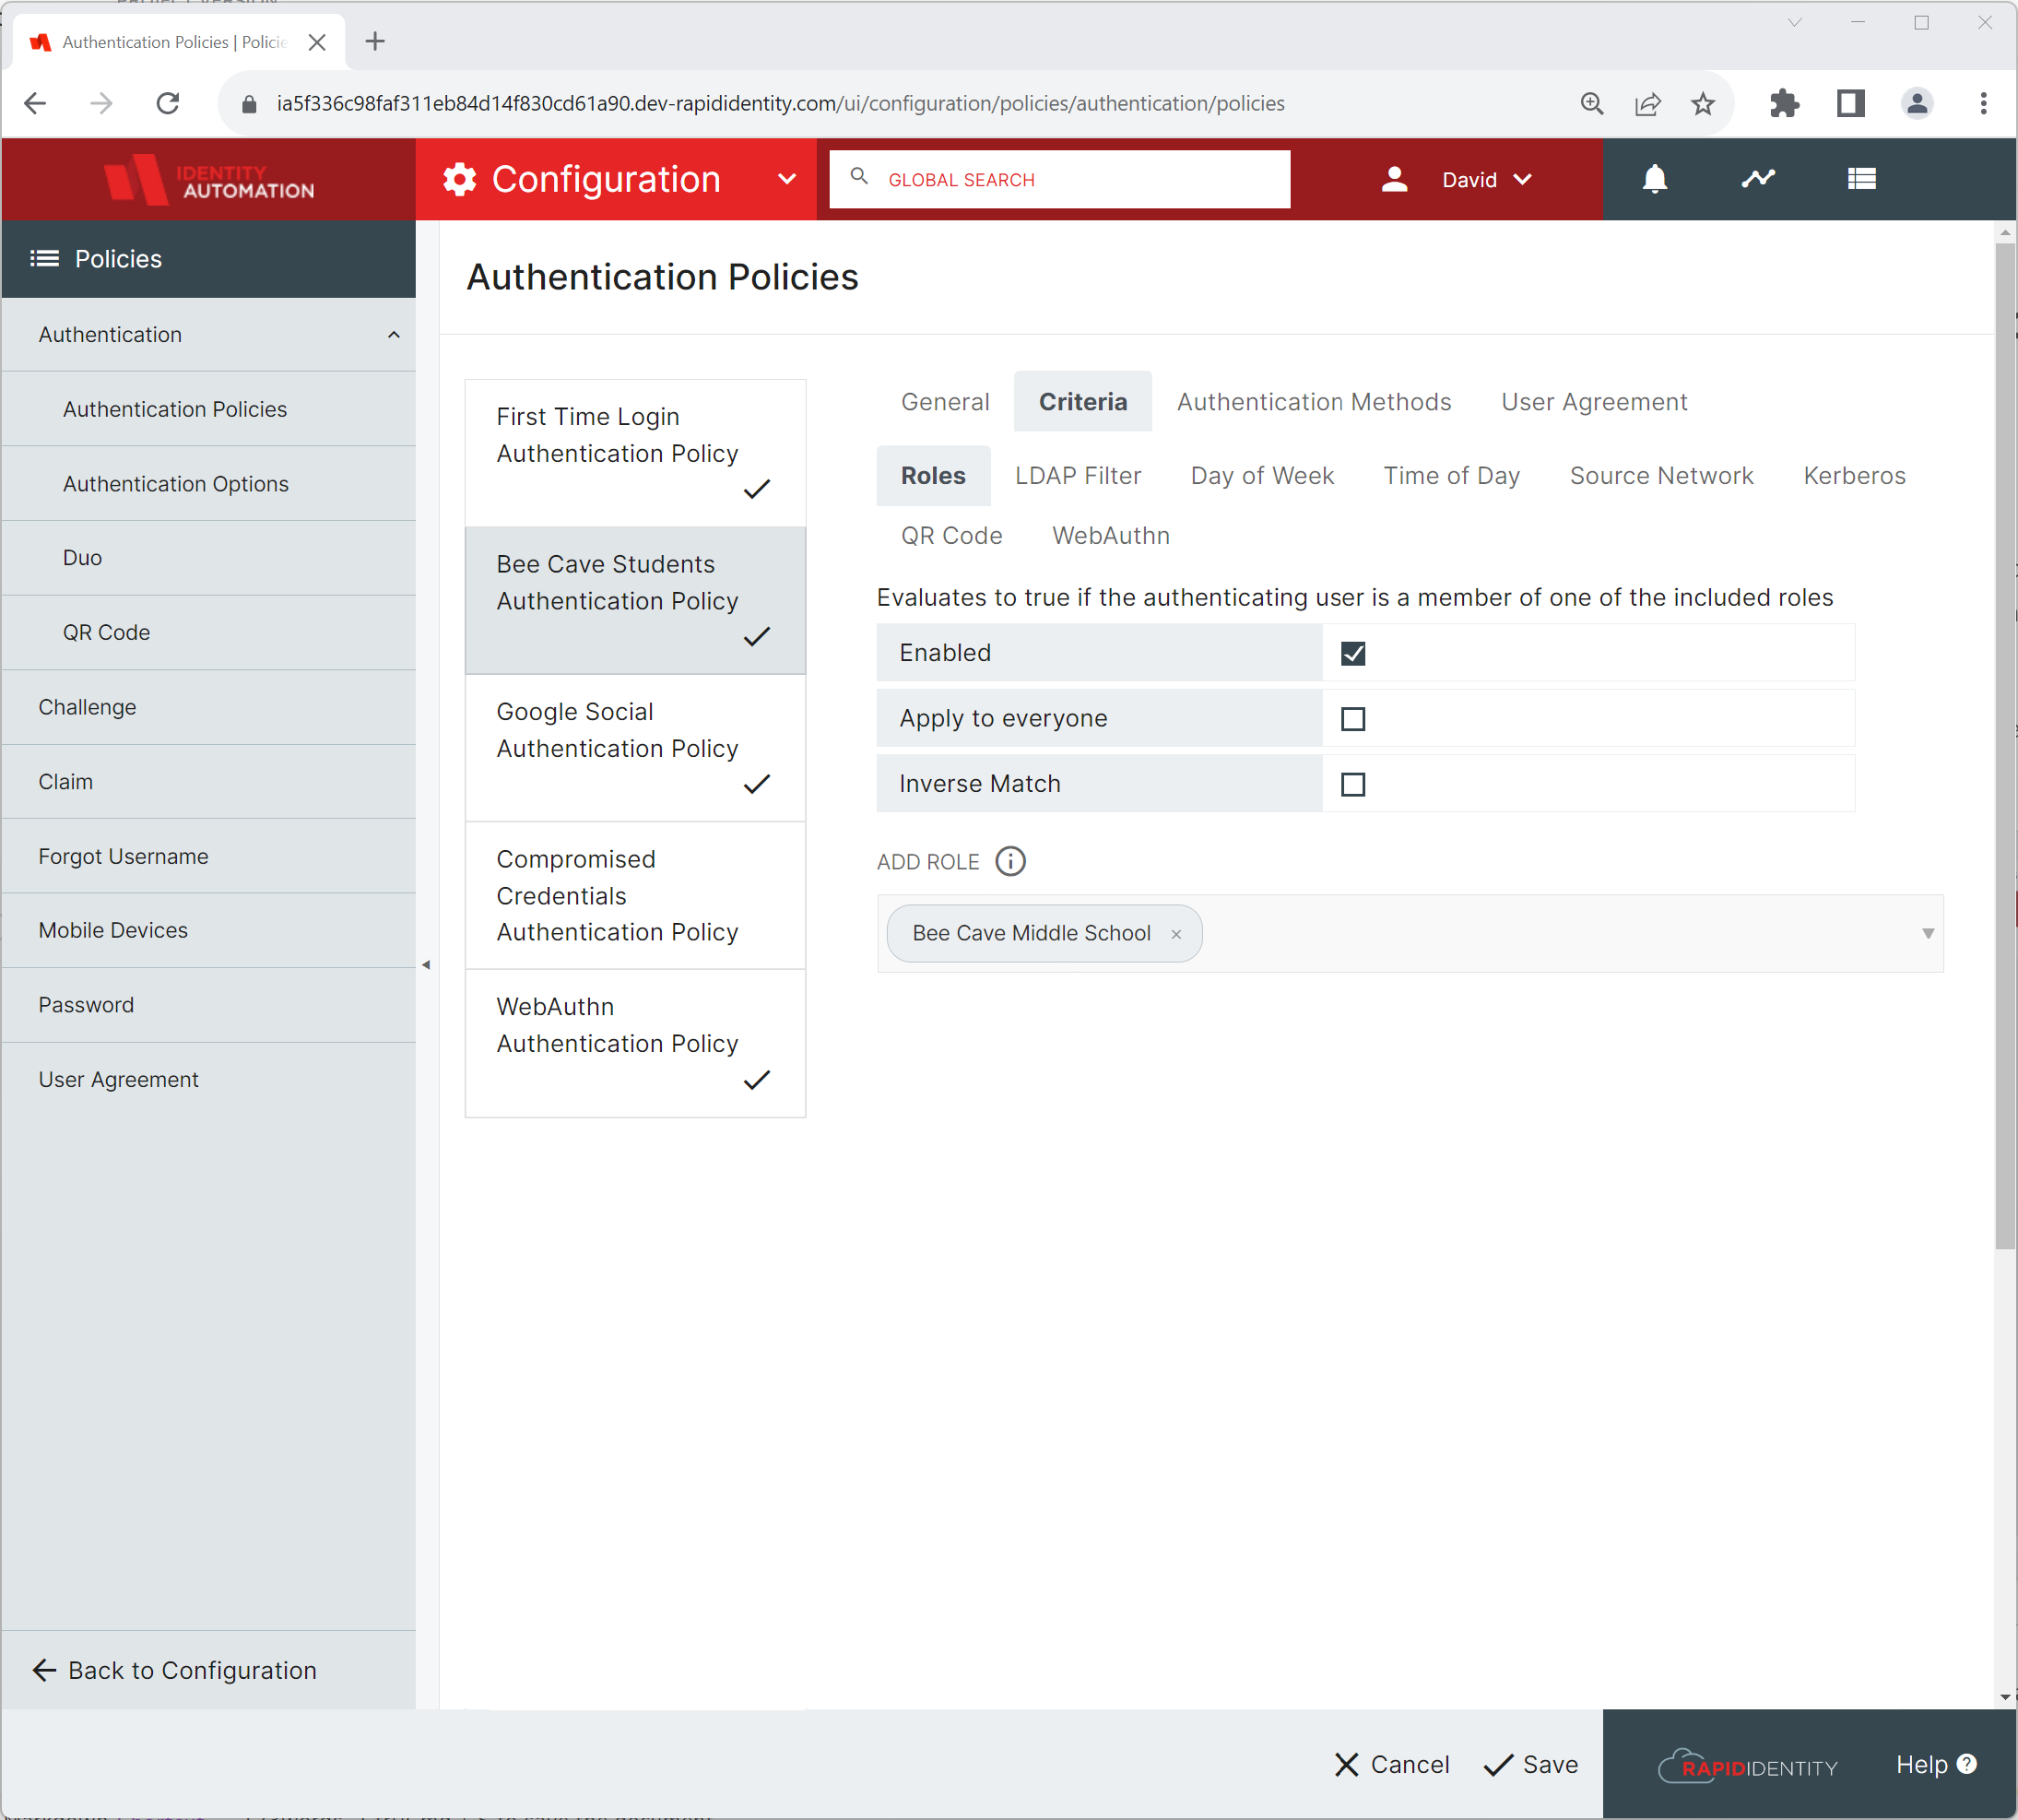Open the QR Code criteria tab
The image size is (2018, 1820).
pyautogui.click(x=951, y=536)
